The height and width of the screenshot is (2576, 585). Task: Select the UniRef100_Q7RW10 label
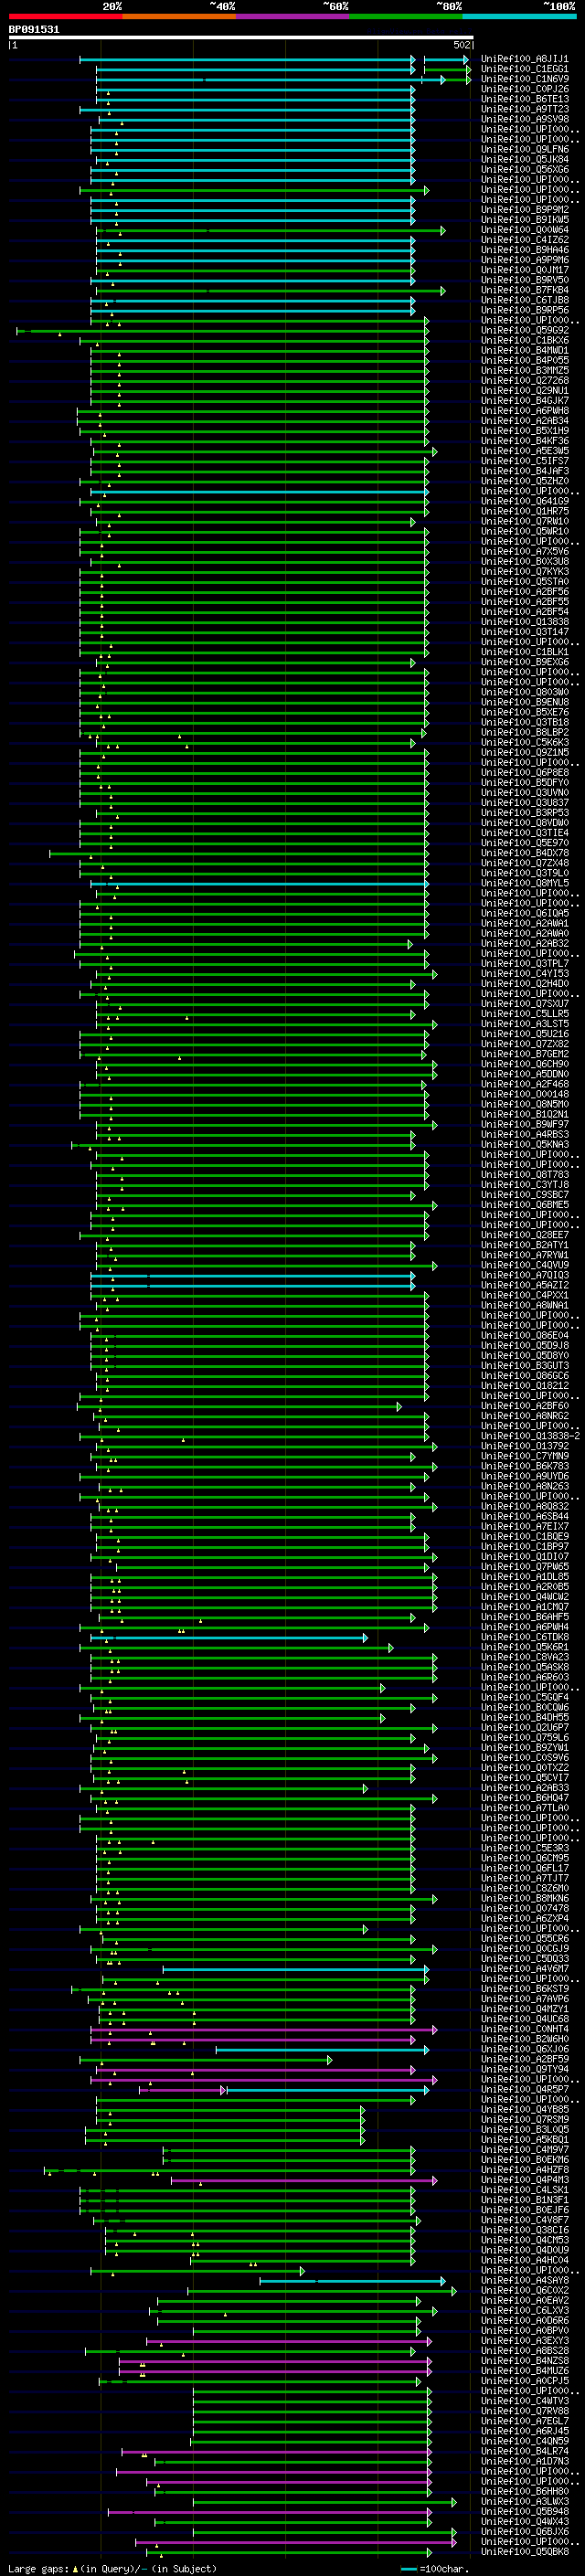coord(524,522)
